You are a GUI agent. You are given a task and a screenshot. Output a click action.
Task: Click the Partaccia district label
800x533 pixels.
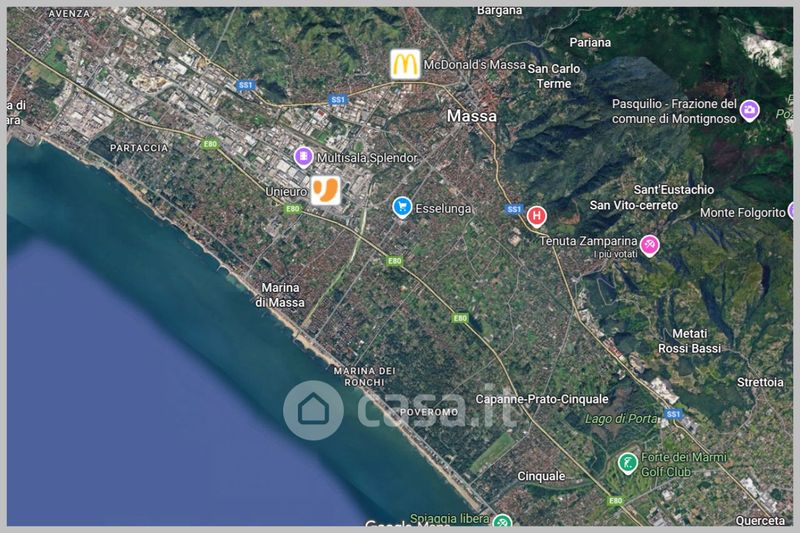[139, 148]
